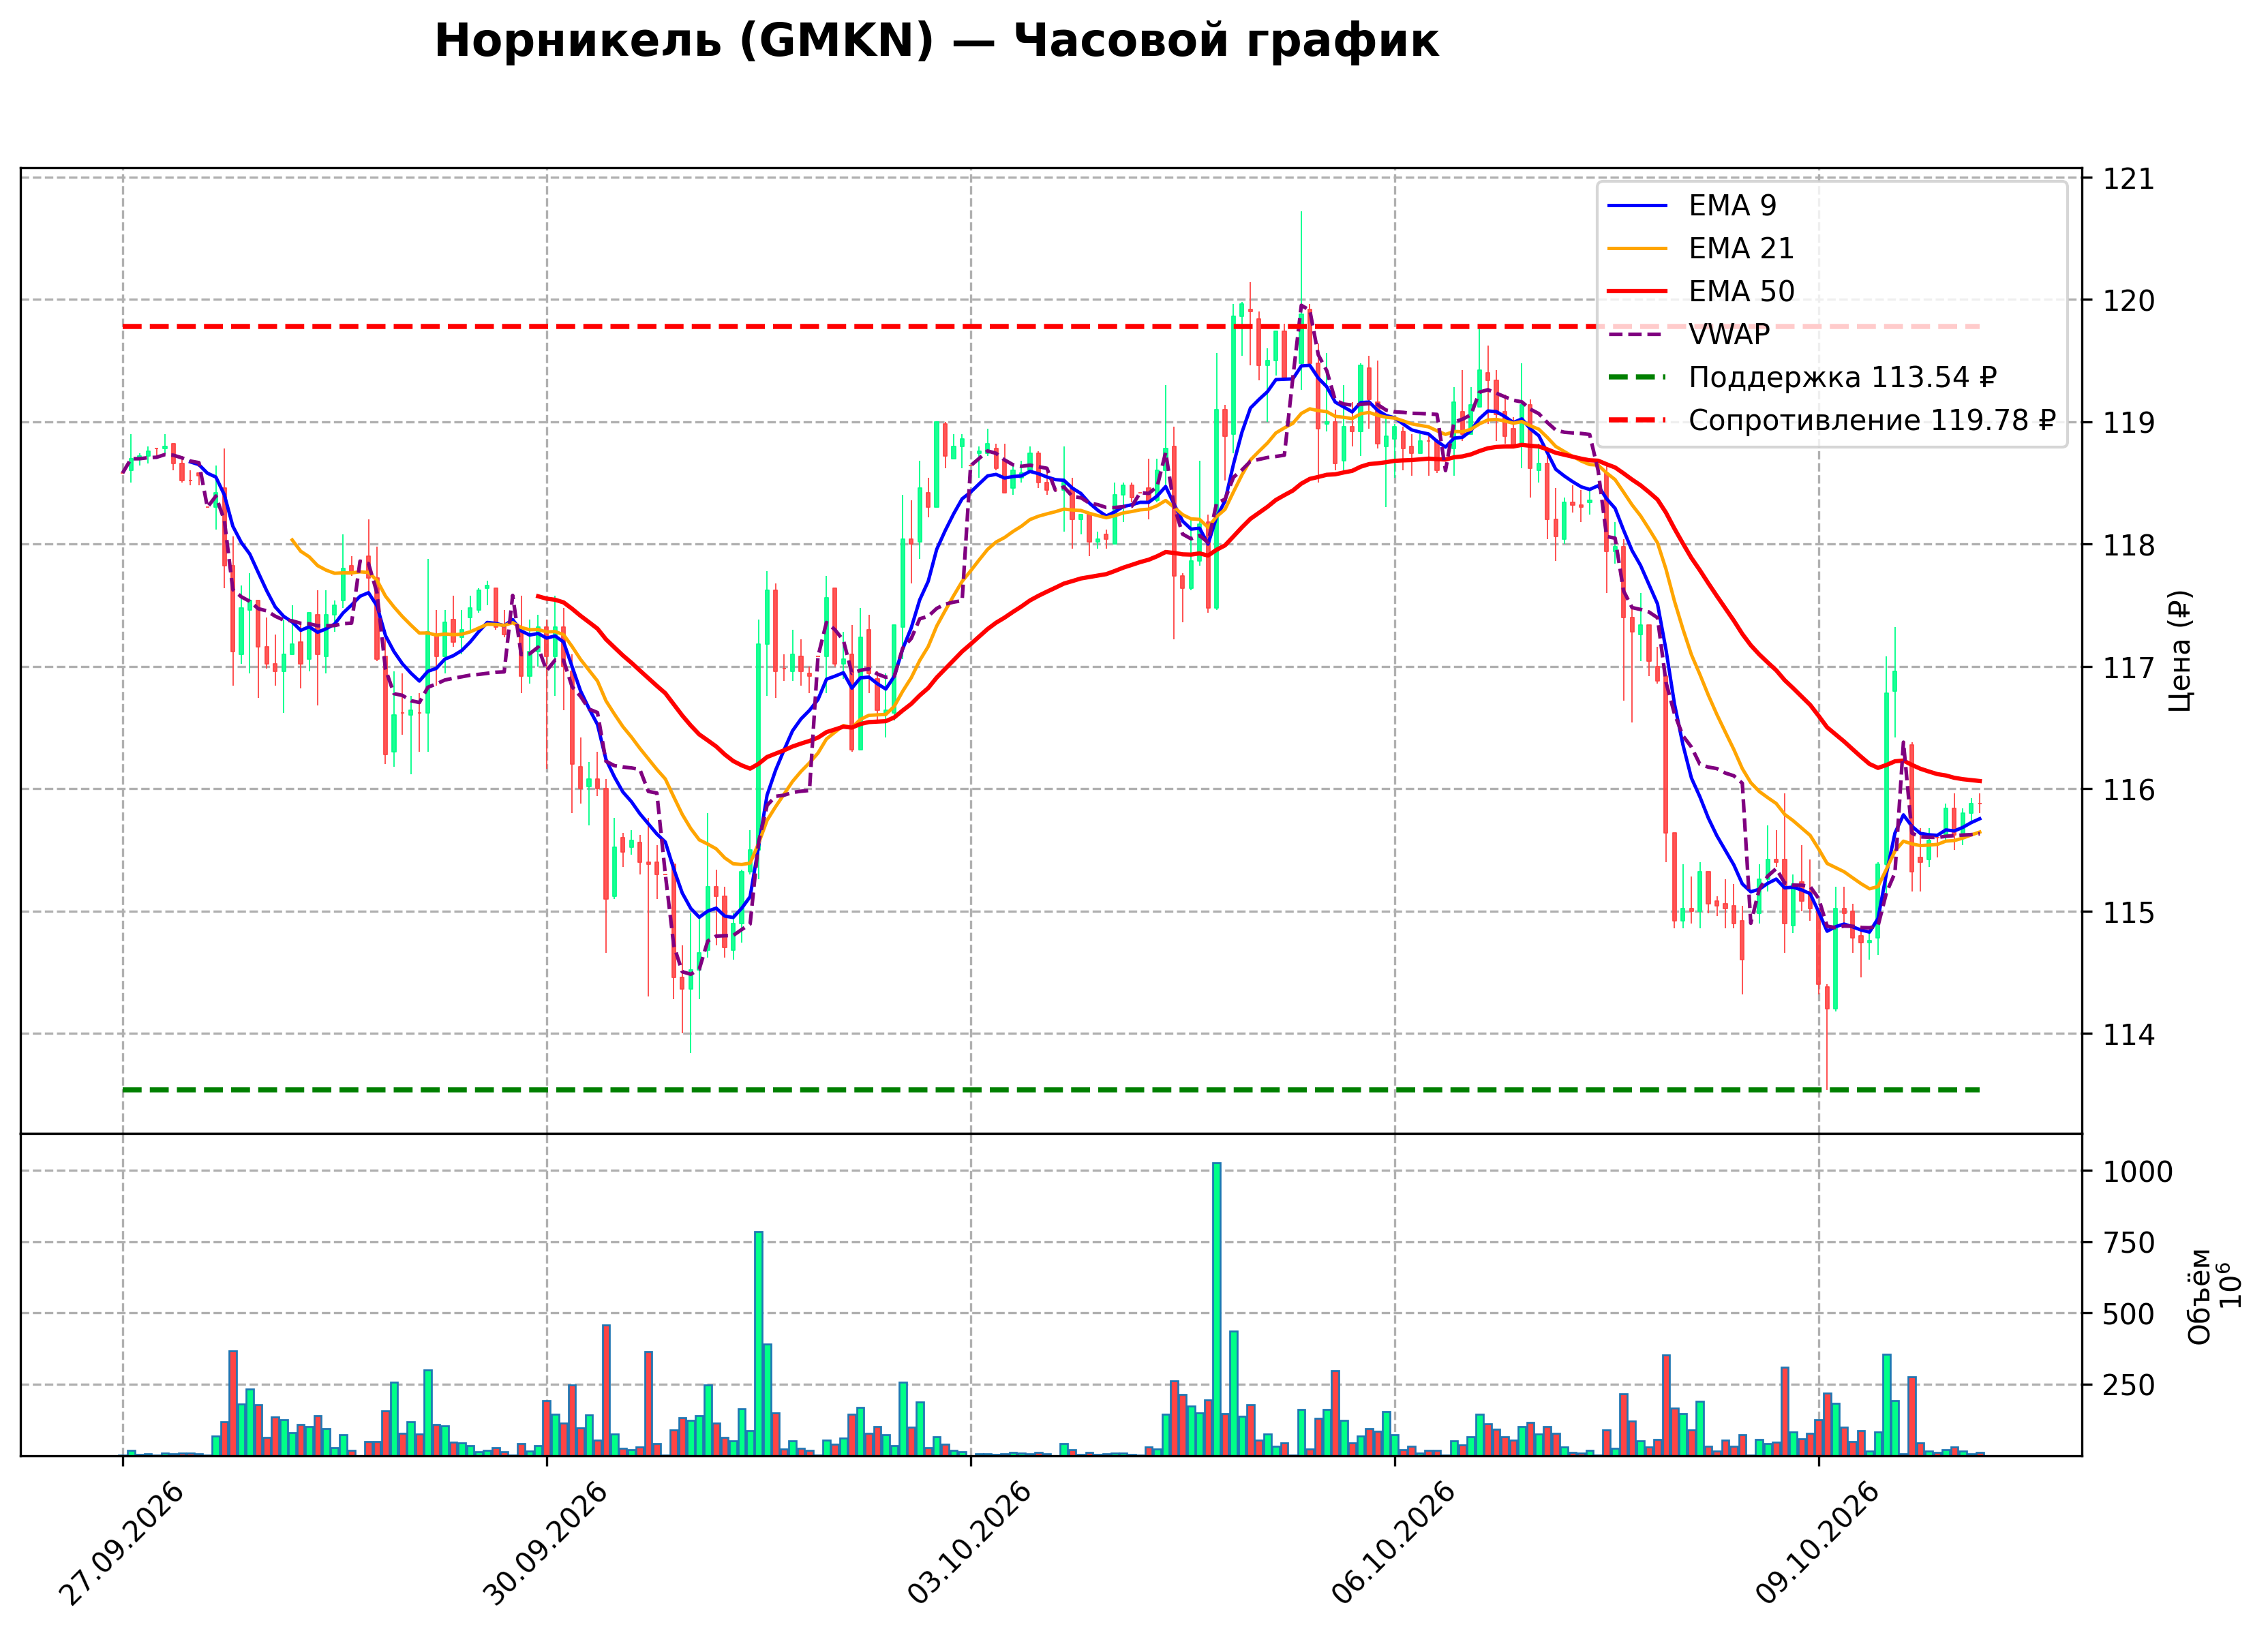Click the price axis value 114
Image resolution: width=2268 pixels, height=1631 pixels.
point(2129,1035)
